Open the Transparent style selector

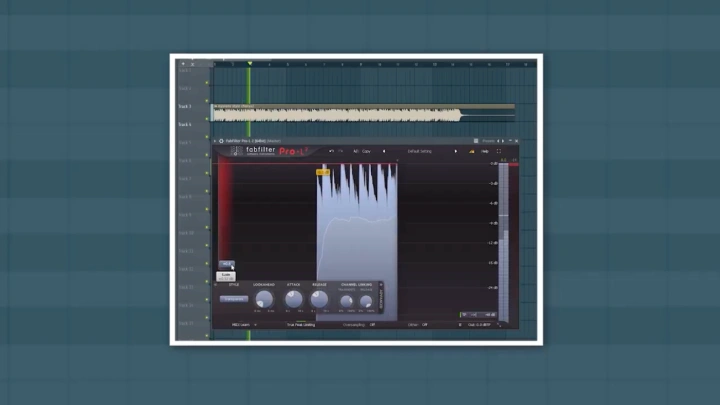234,299
